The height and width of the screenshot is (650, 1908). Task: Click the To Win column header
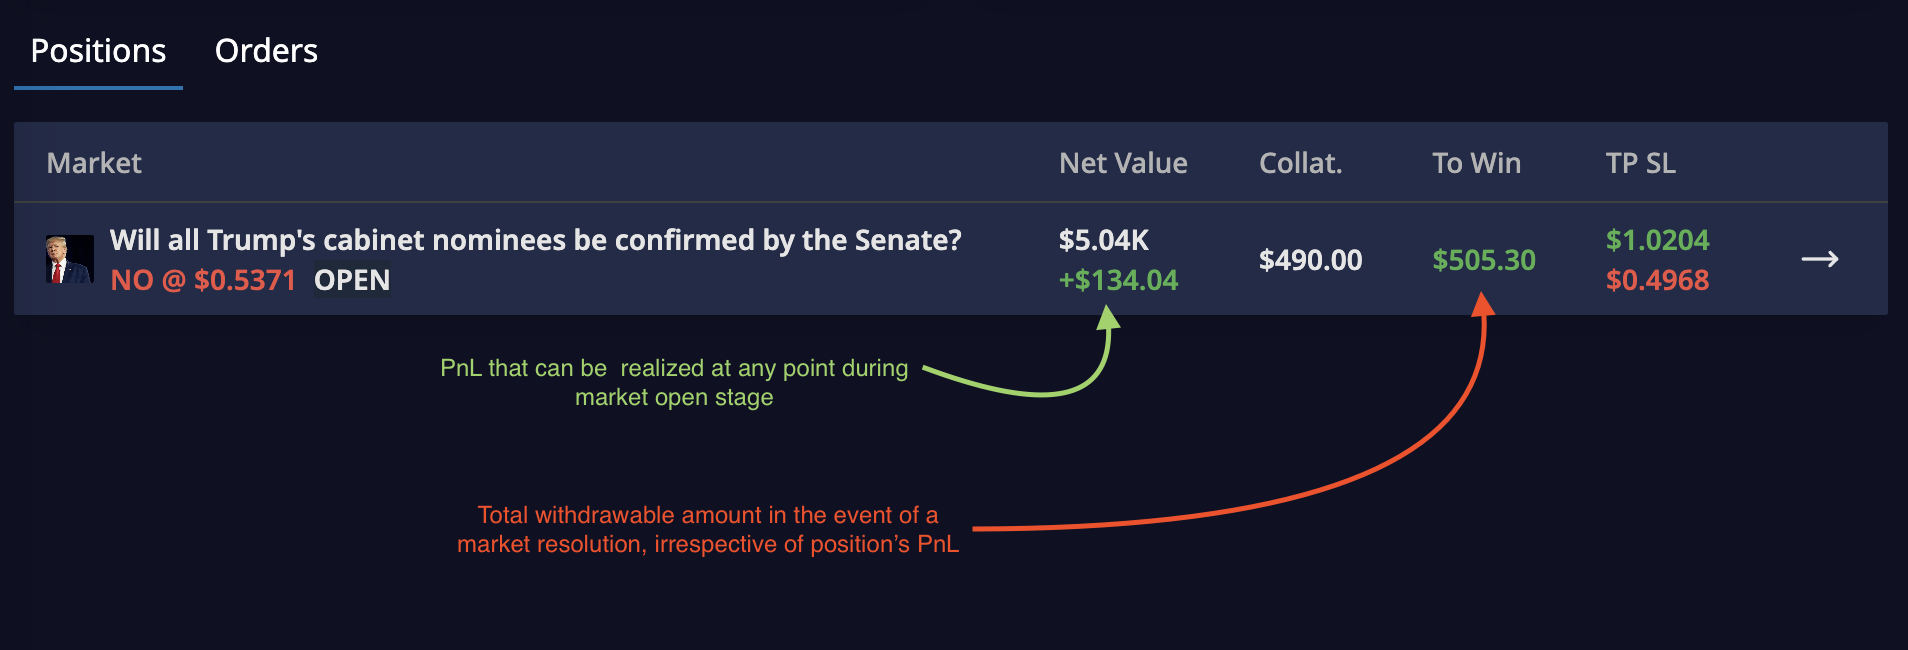pos(1476,163)
